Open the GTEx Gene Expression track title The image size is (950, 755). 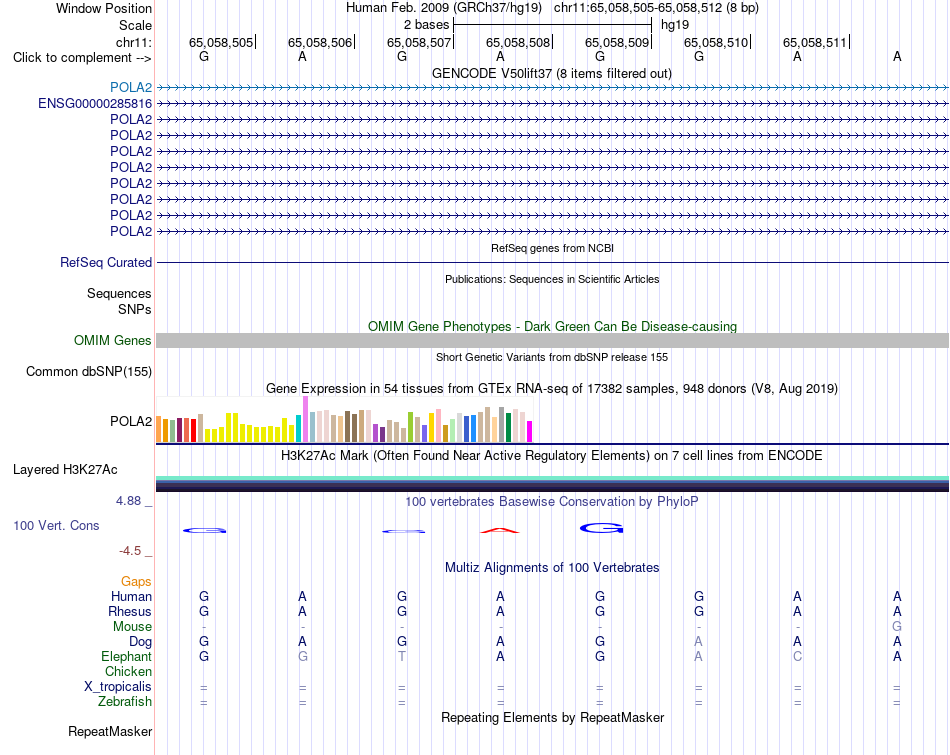click(552, 388)
